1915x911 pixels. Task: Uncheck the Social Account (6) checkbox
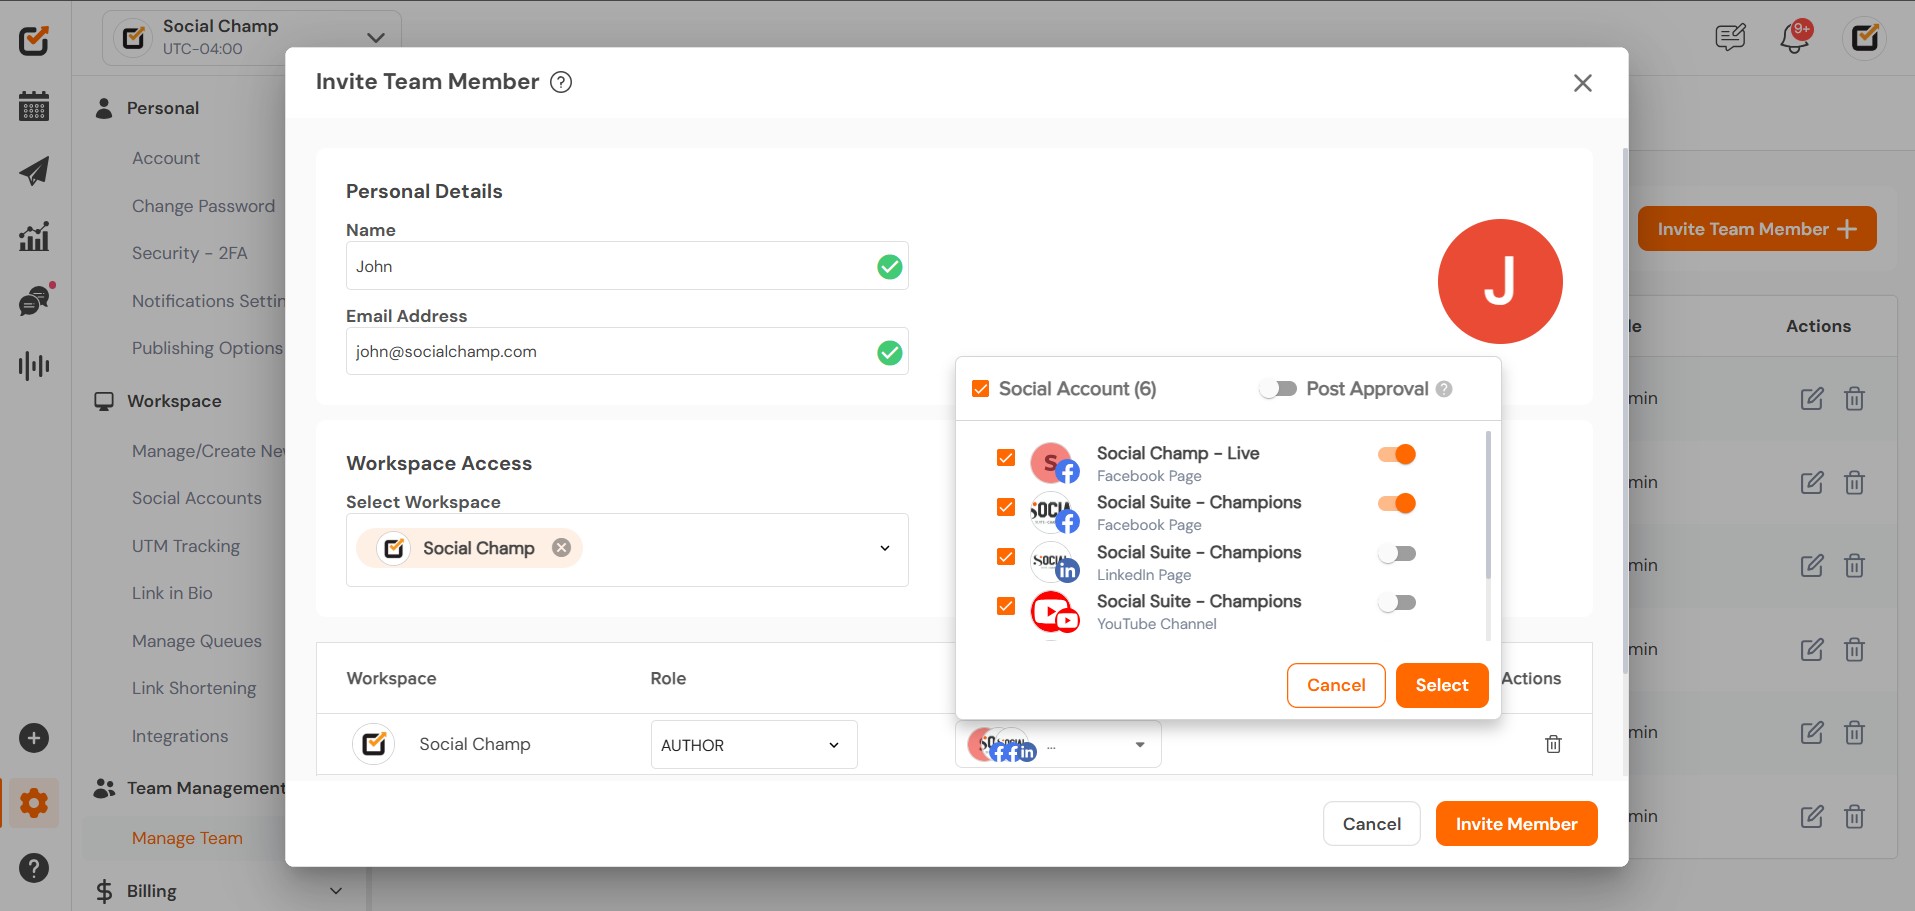pyautogui.click(x=981, y=389)
